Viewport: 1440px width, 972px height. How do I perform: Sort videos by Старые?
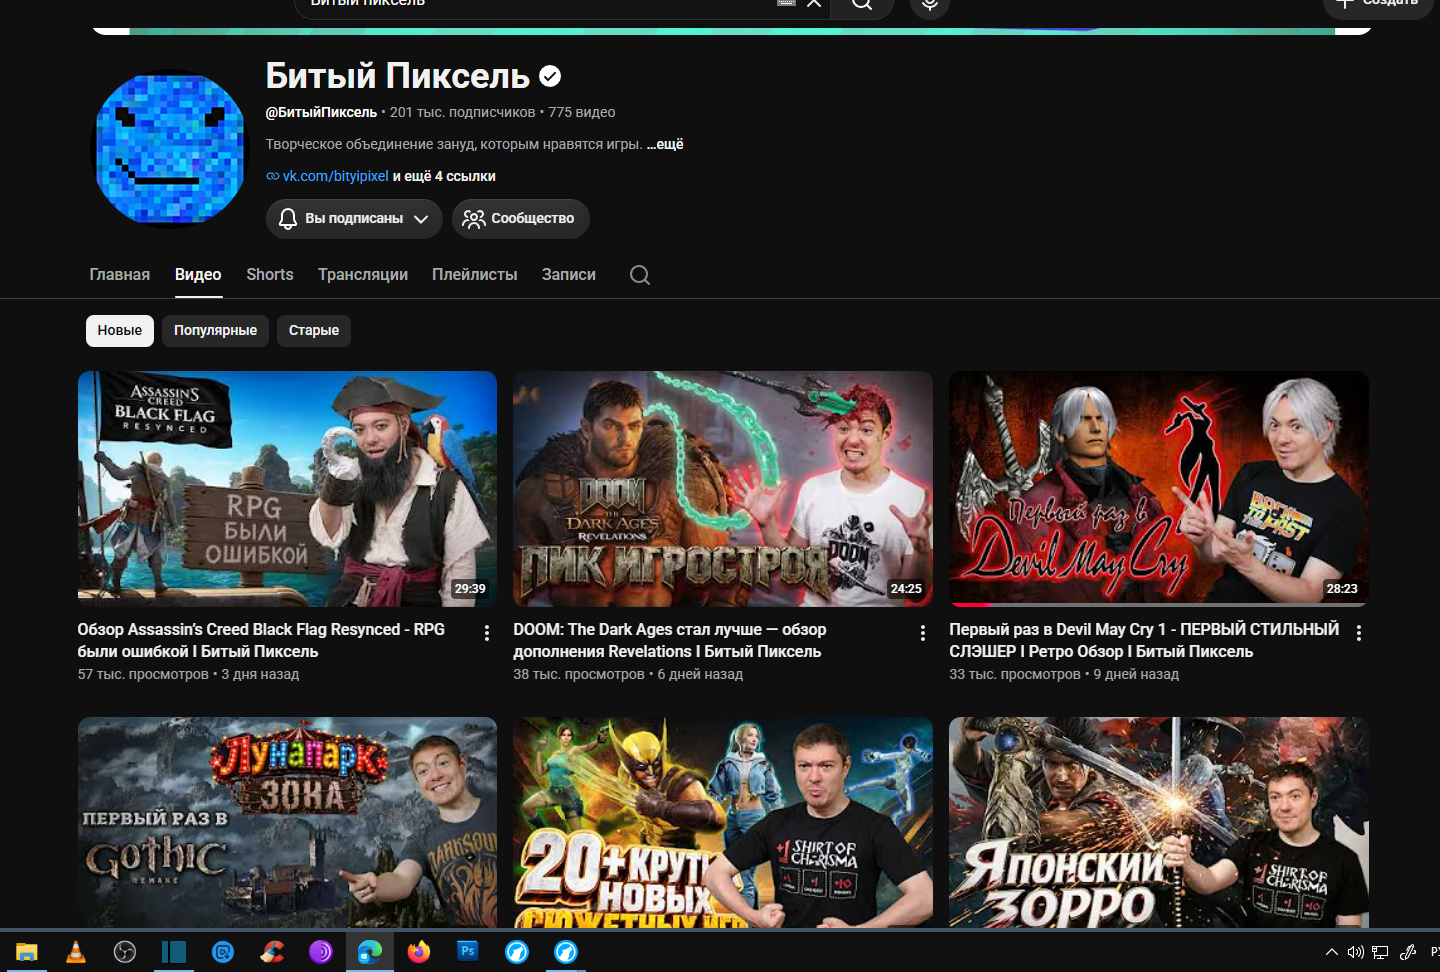click(x=314, y=331)
